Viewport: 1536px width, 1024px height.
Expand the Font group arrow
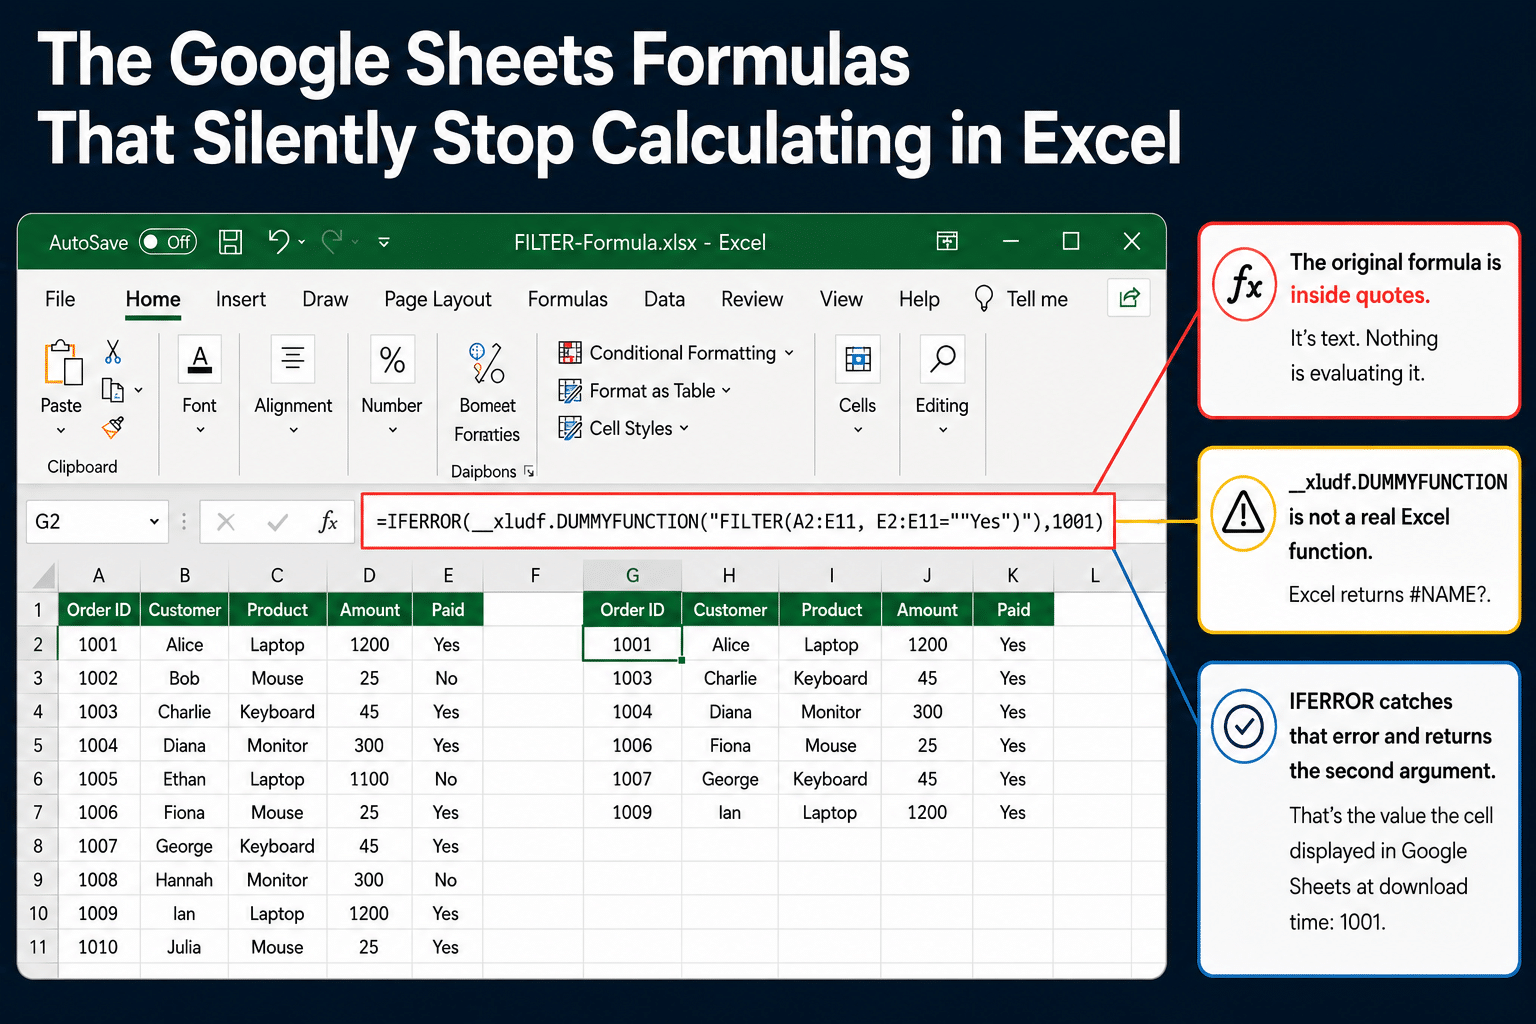[200, 430]
